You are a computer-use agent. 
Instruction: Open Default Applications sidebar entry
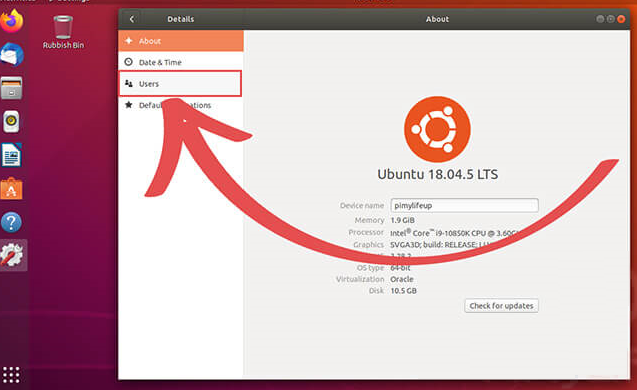[x=181, y=105]
